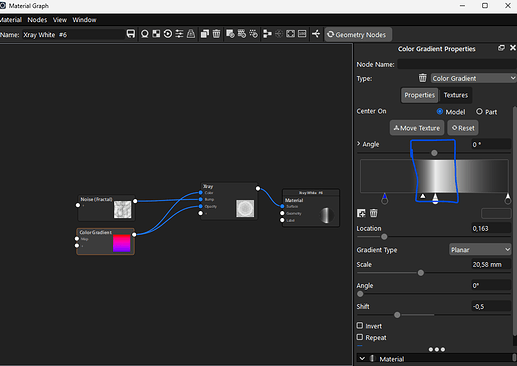Open the Gradient Type Planar dropdown
Viewport: 517px width, 366px height.
480,250
